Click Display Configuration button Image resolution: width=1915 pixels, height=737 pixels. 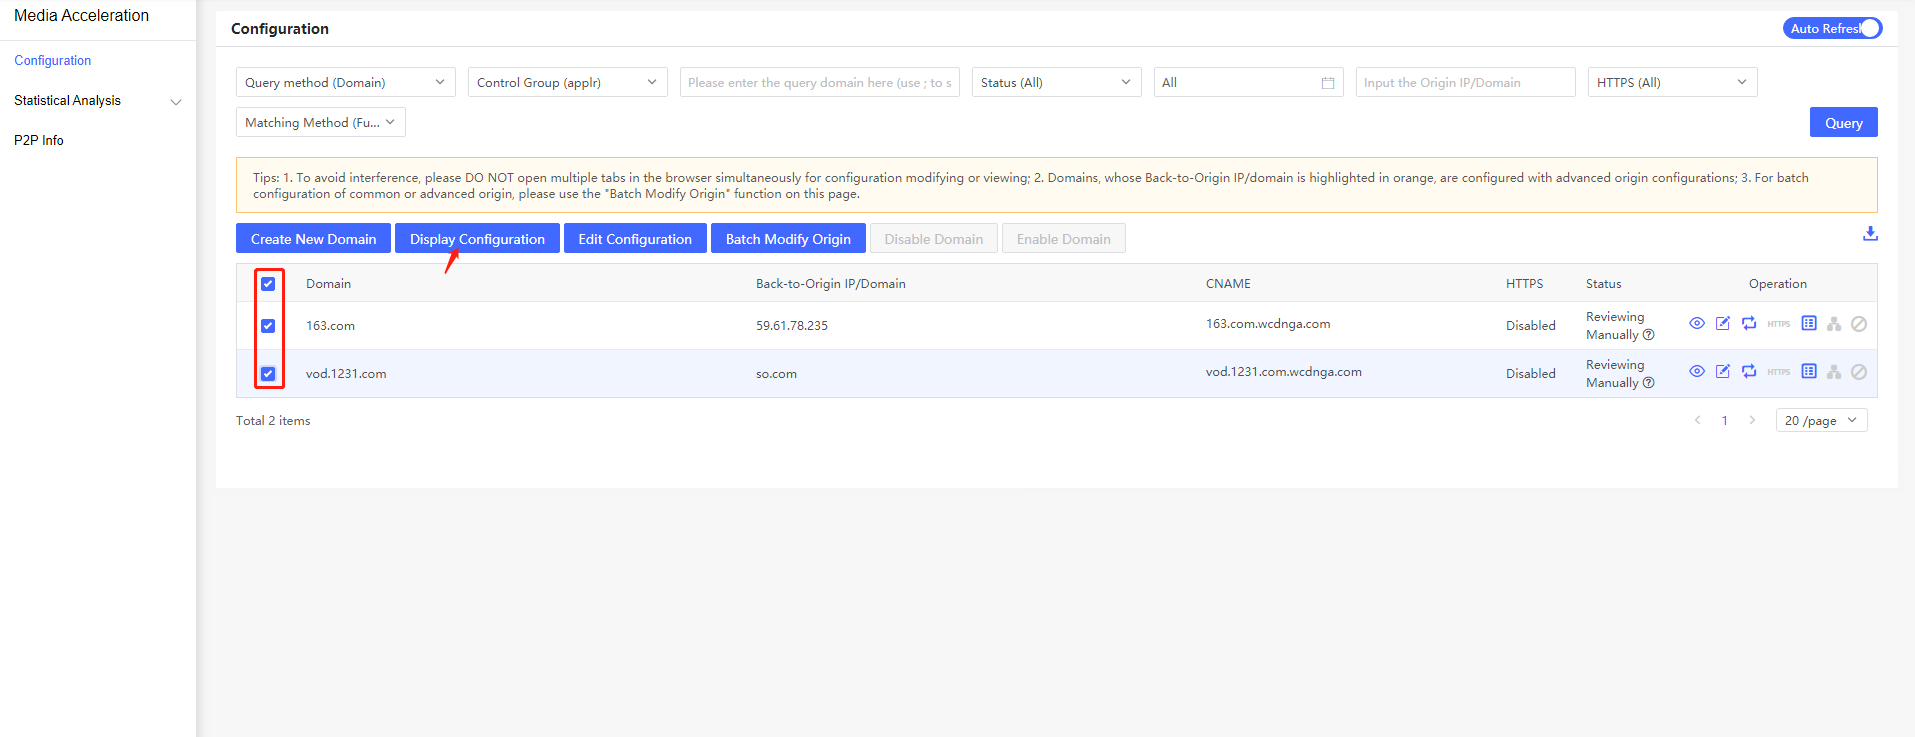477,238
